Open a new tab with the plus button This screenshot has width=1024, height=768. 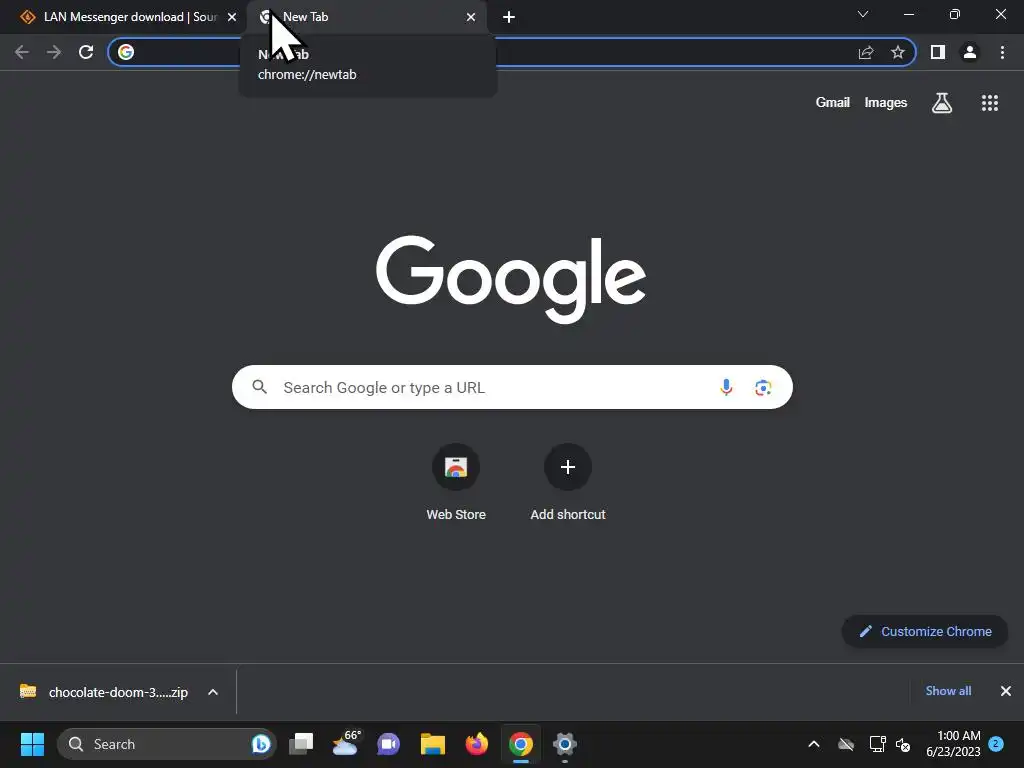pyautogui.click(x=509, y=17)
